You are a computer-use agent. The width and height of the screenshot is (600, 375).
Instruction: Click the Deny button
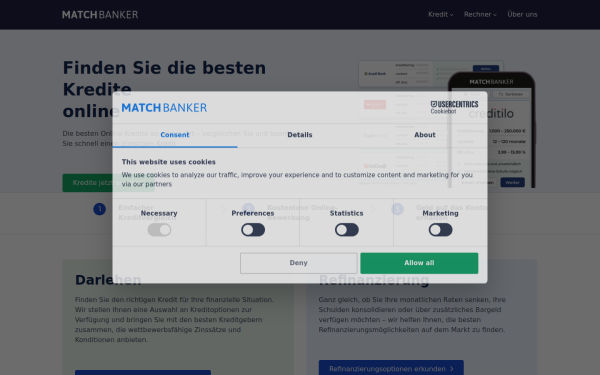click(298, 263)
